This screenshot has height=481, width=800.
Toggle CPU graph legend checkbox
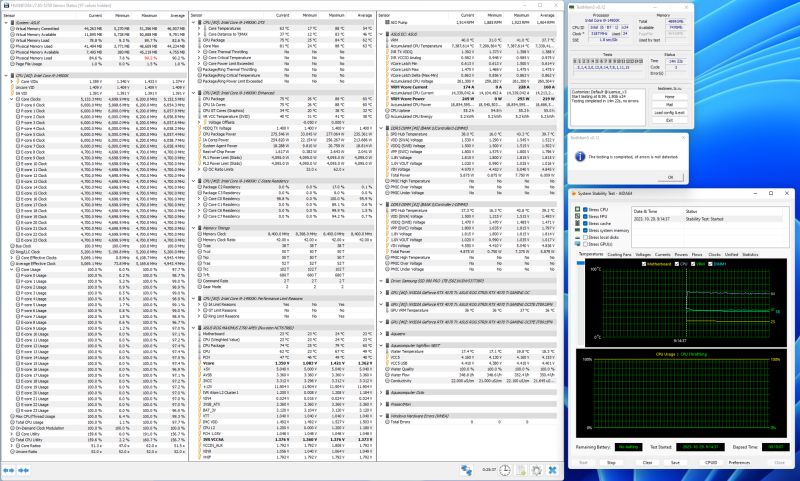pos(677,264)
